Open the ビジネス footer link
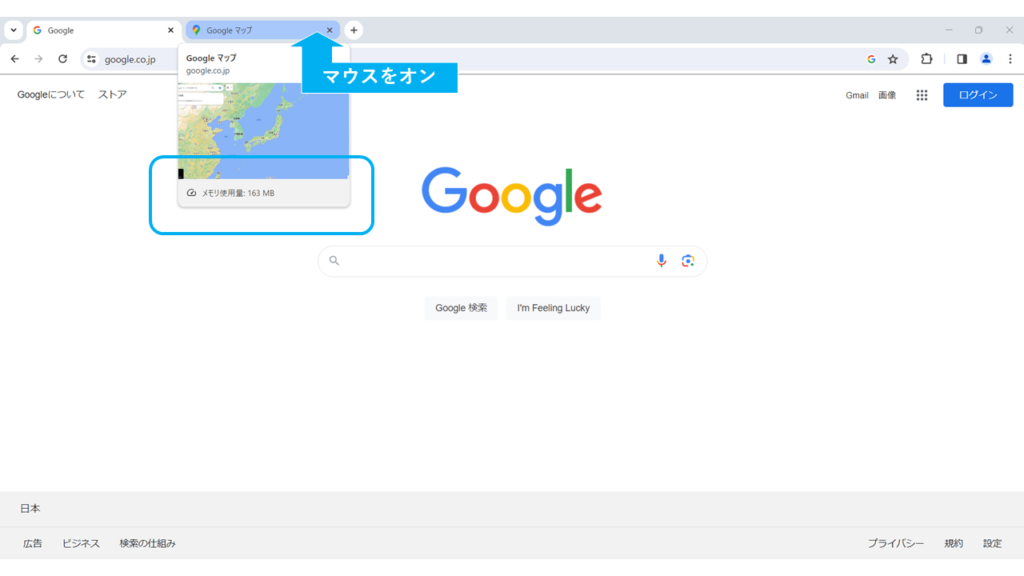The image size is (1024, 576). tap(81, 543)
